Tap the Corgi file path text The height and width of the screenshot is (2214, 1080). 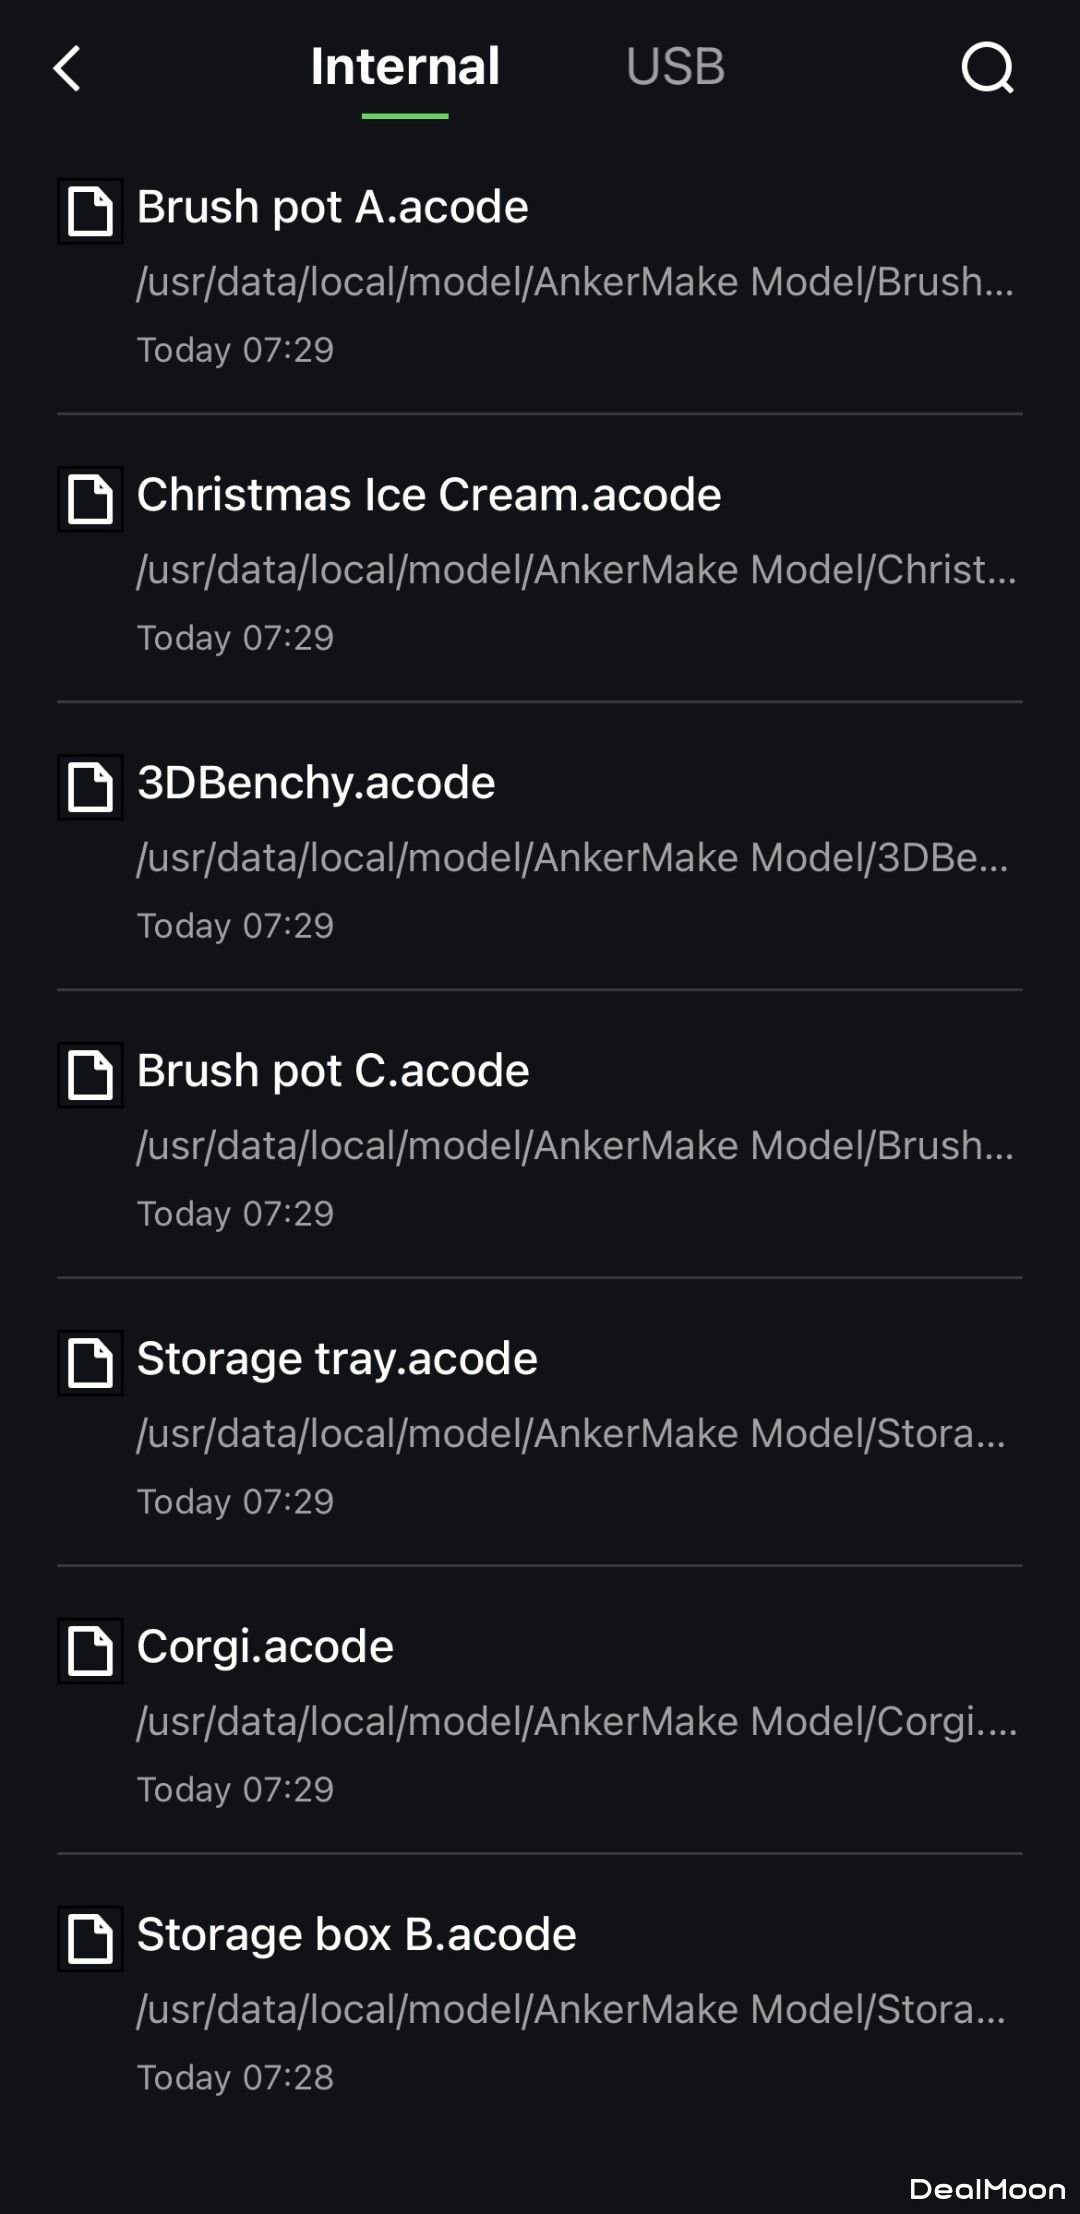(x=576, y=1721)
